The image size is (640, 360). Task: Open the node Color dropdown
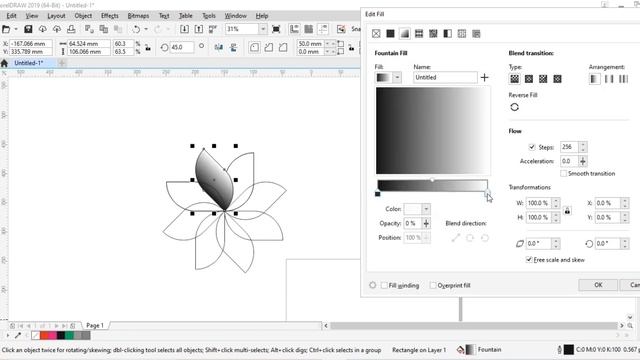point(426,209)
